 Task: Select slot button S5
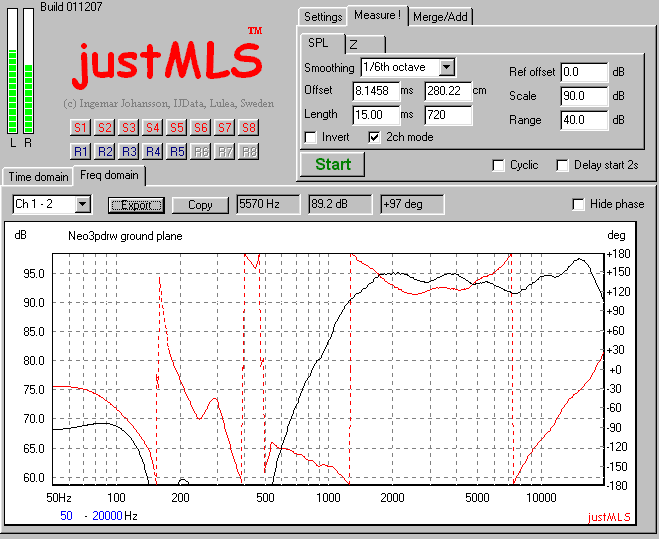(177, 127)
